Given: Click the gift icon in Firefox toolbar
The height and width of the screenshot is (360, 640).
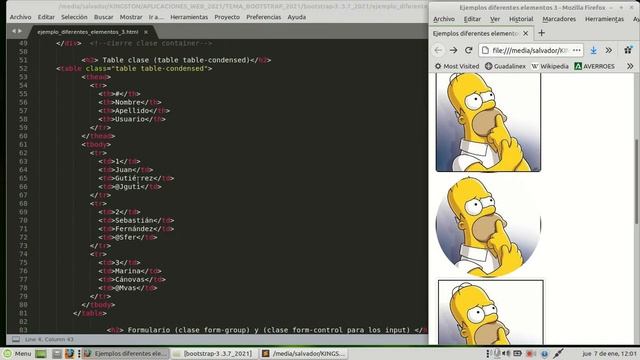Looking at the screenshot, I should pyautogui.click(x=629, y=50).
